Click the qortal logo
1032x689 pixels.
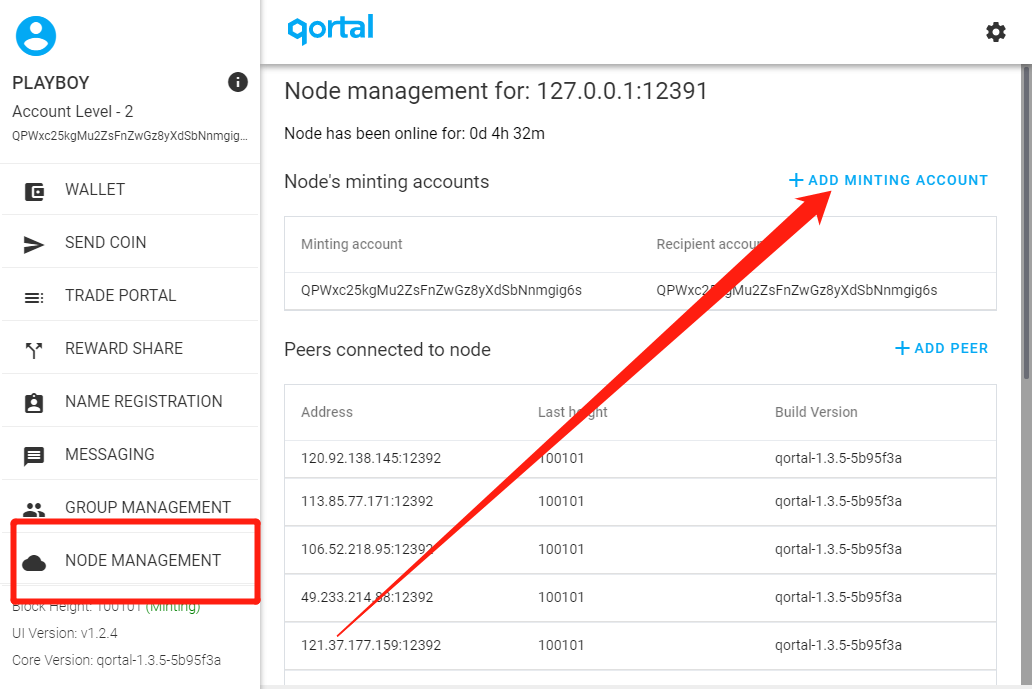click(x=330, y=29)
